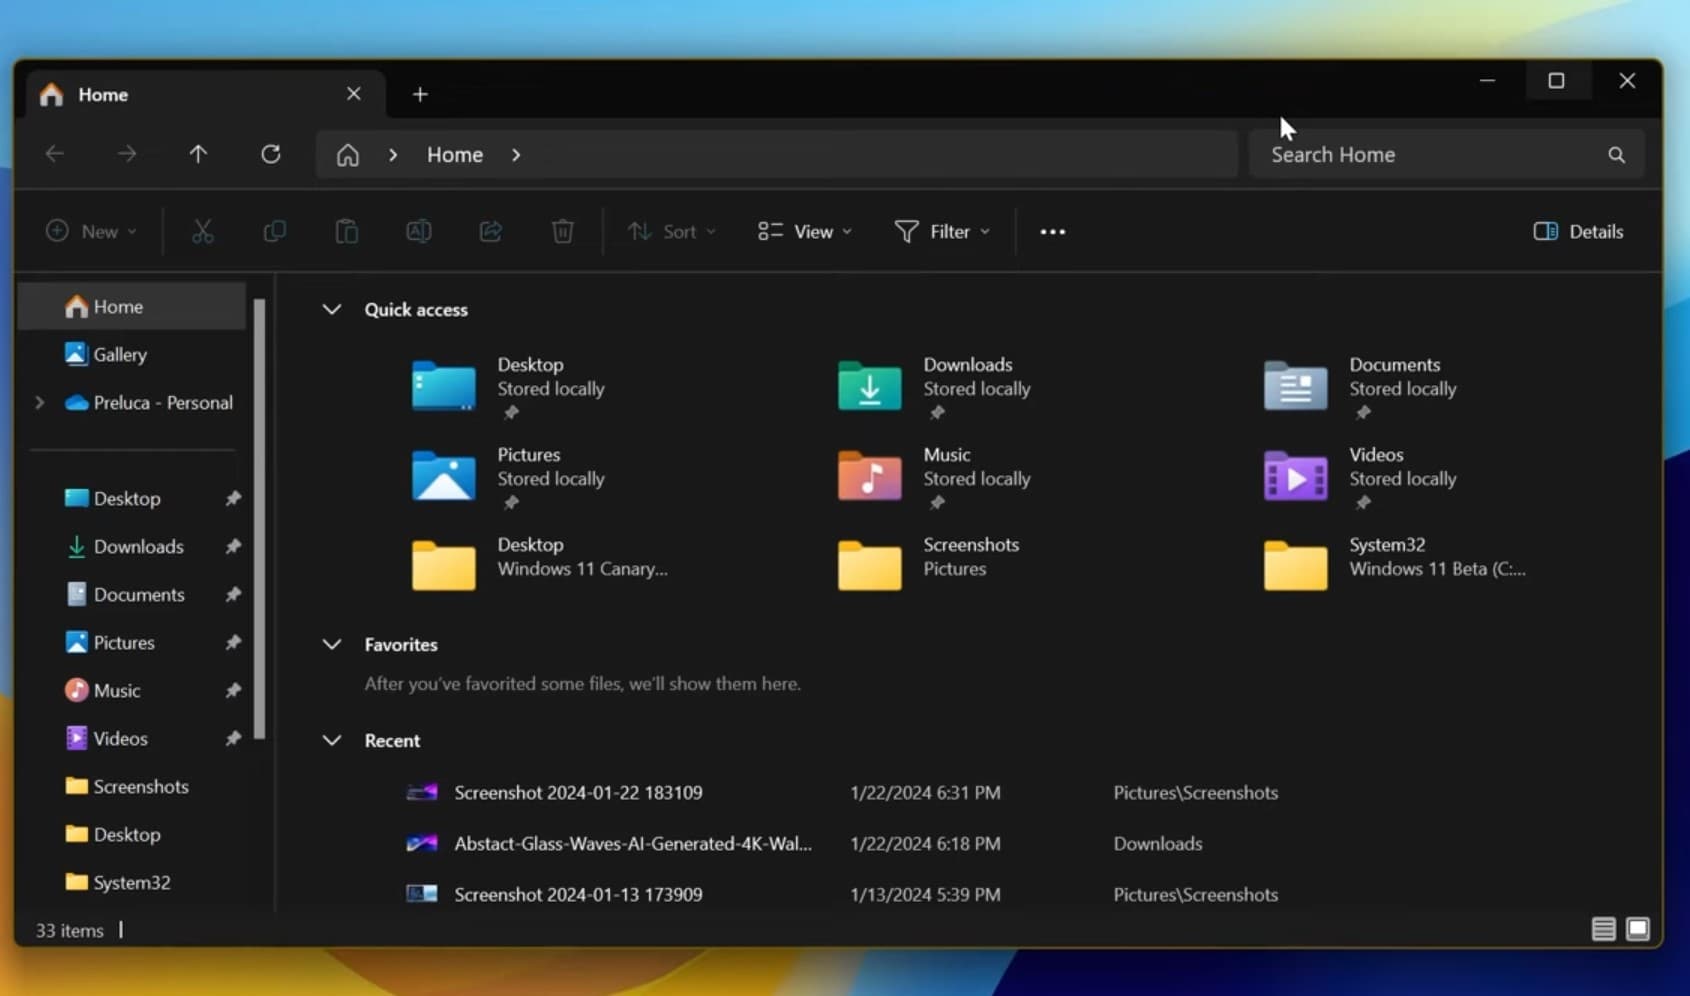Click the search magnifier icon
This screenshot has width=1690, height=996.
click(1616, 155)
